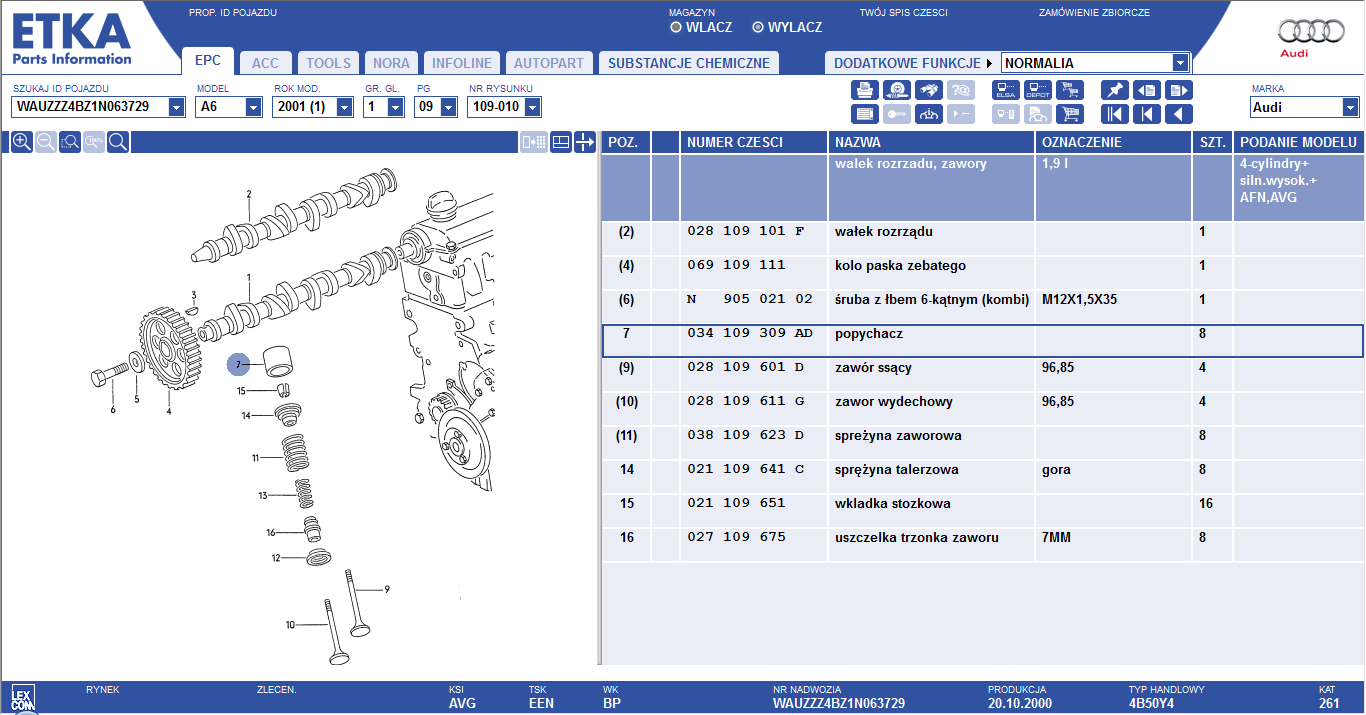1366x715 pixels.
Task: Click callout number 14 in the illustration
Action: [x=246, y=416]
